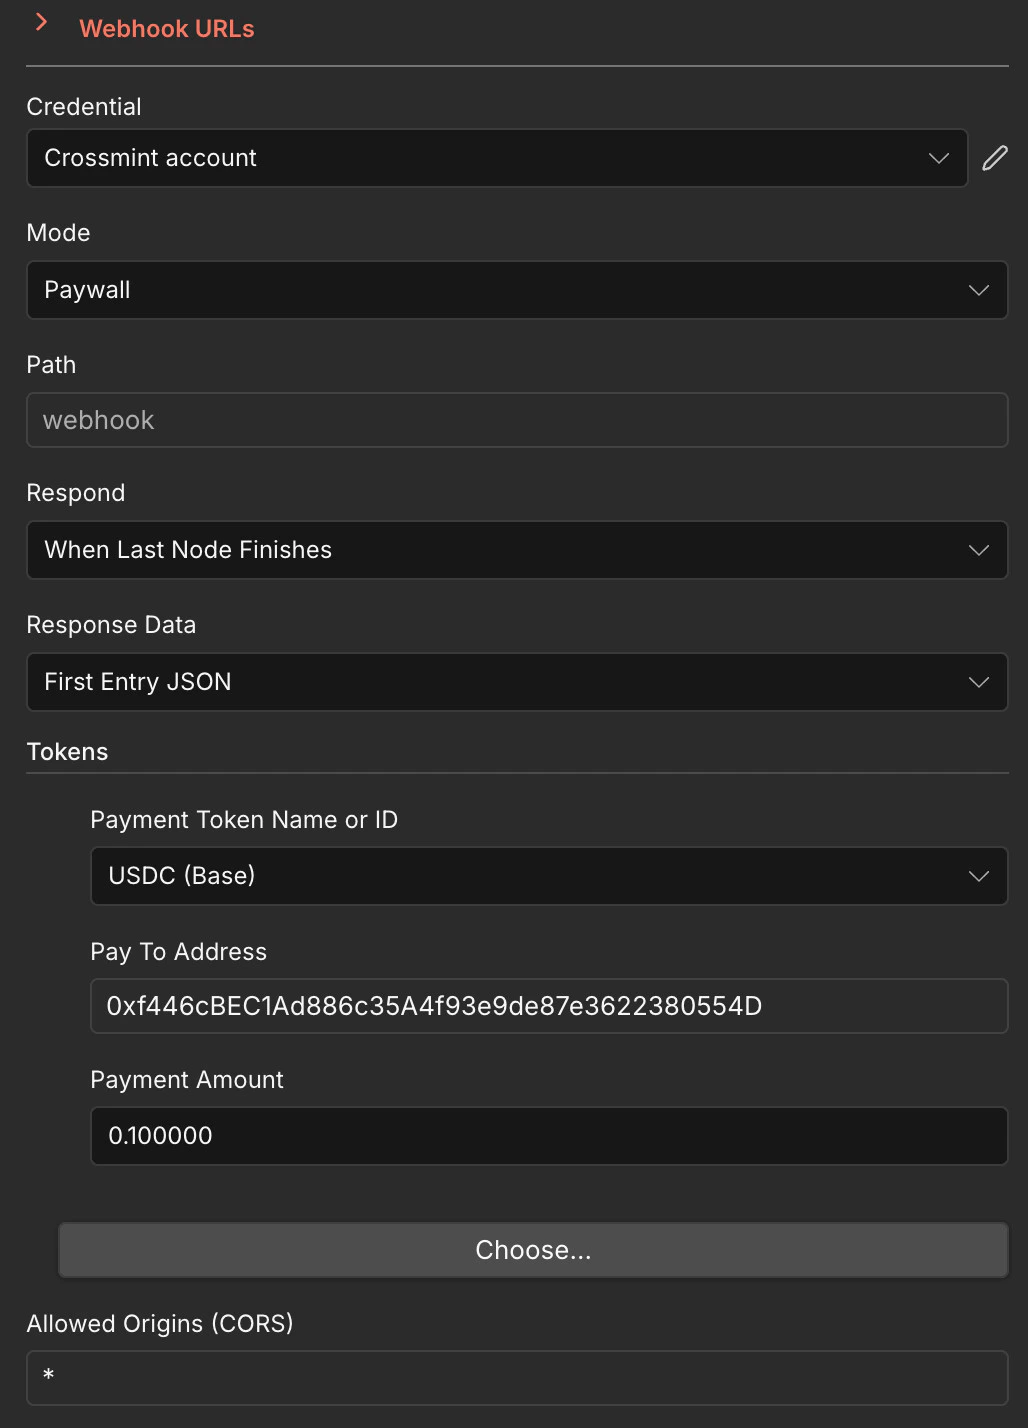Image resolution: width=1028 pixels, height=1428 pixels.
Task: Open the Paywall mode dropdown
Action: point(517,290)
